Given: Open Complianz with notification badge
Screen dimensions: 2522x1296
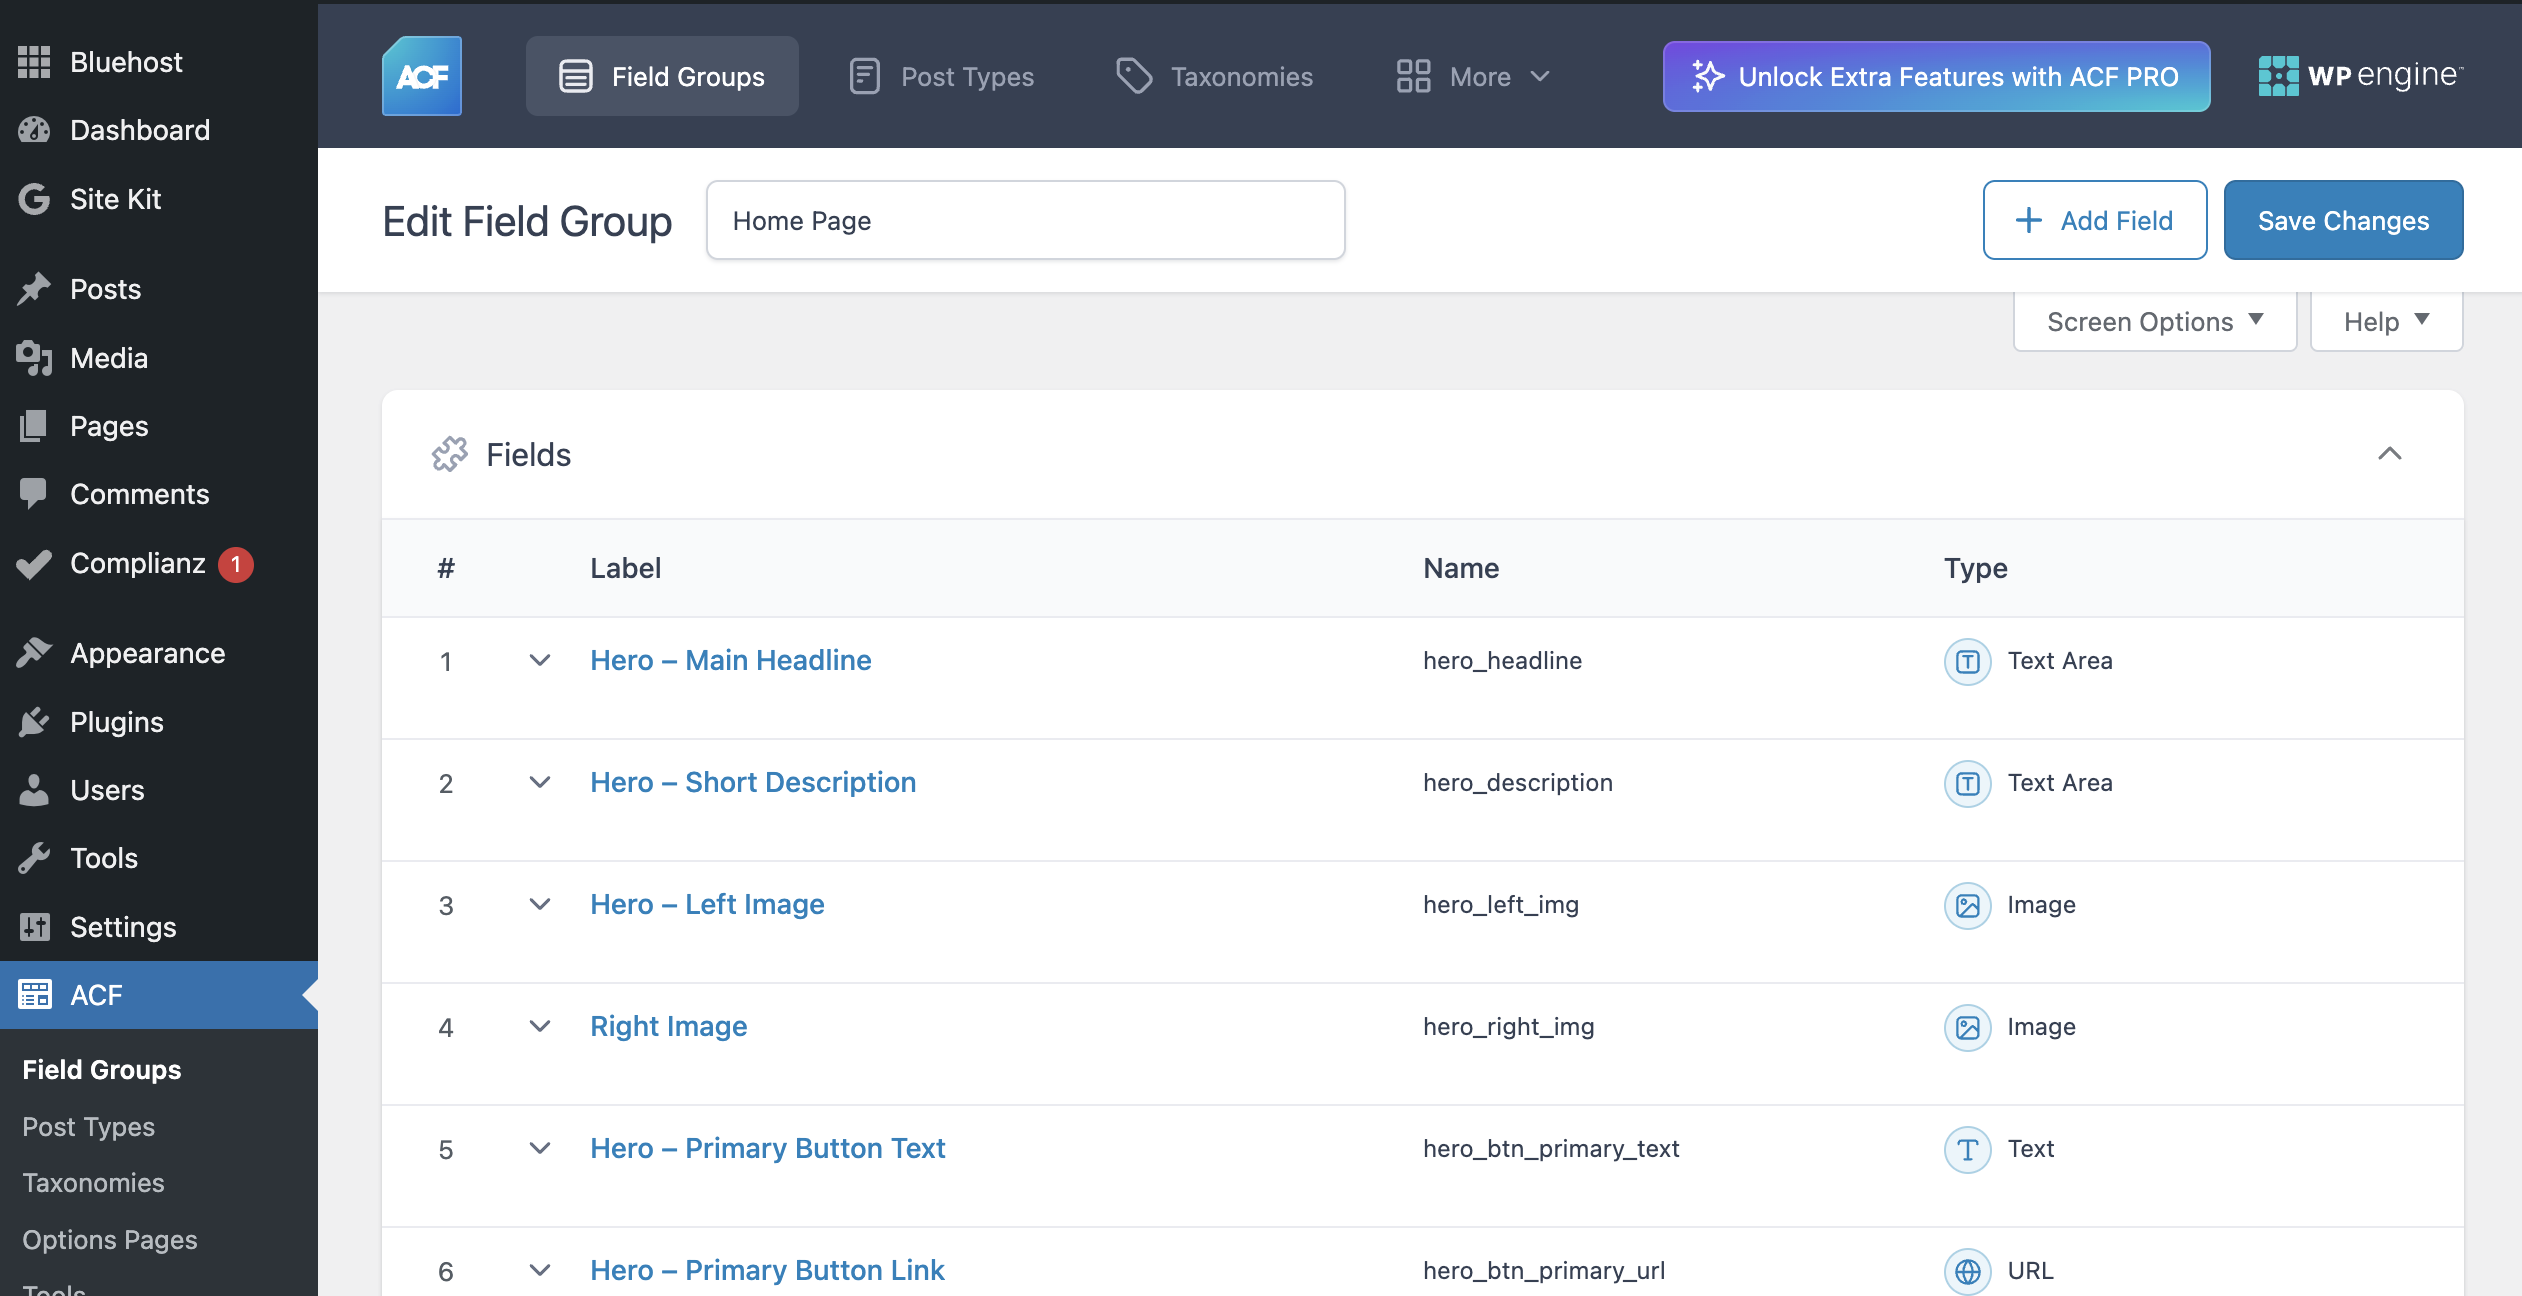Looking at the screenshot, I should pyautogui.click(x=138, y=564).
